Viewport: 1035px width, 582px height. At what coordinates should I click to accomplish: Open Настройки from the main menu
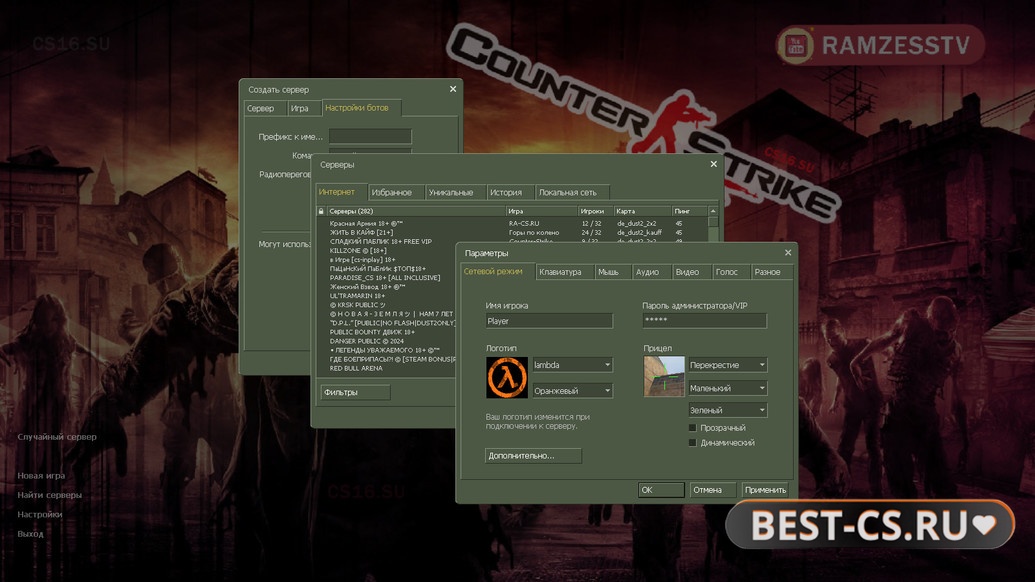(40, 514)
